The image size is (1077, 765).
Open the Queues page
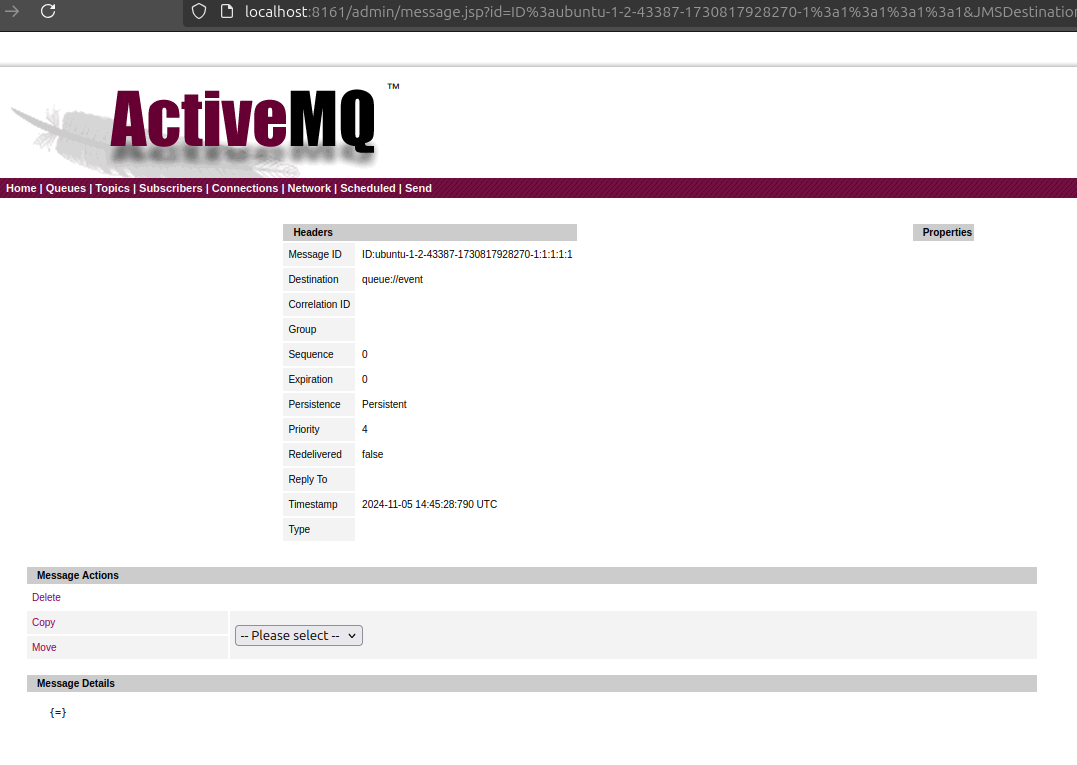pos(66,188)
